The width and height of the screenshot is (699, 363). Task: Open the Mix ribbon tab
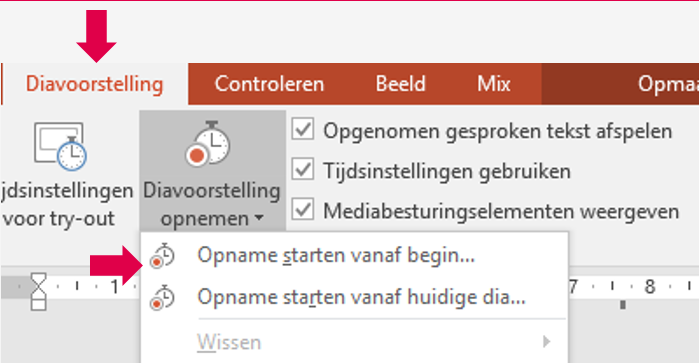coord(493,84)
